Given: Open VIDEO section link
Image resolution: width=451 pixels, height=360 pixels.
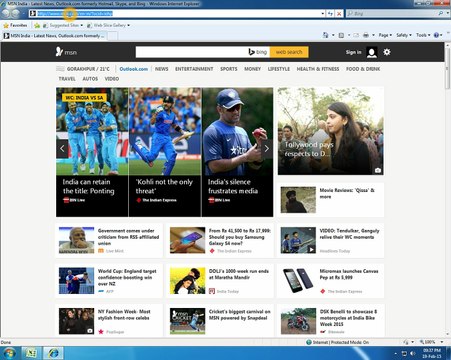Looking at the screenshot, I should (112, 79).
